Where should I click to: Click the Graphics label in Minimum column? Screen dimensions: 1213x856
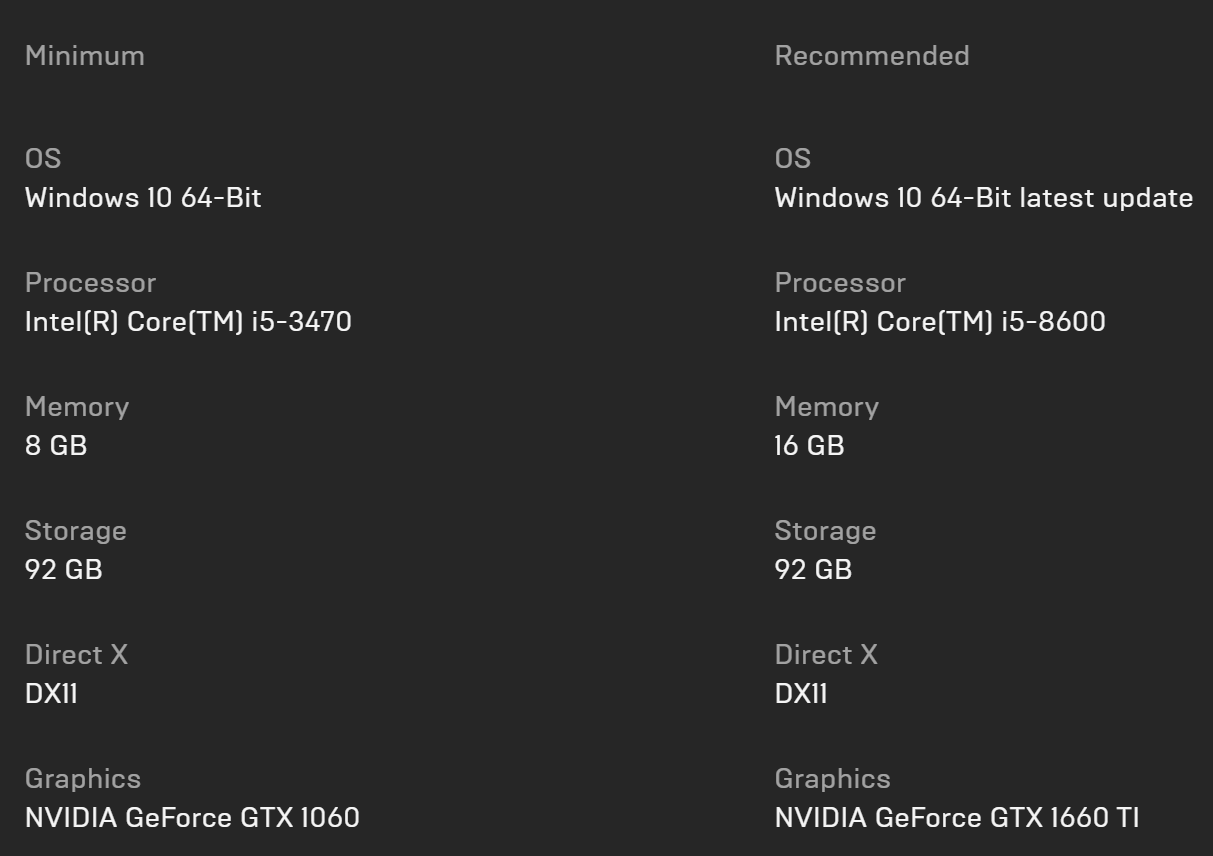click(83, 779)
